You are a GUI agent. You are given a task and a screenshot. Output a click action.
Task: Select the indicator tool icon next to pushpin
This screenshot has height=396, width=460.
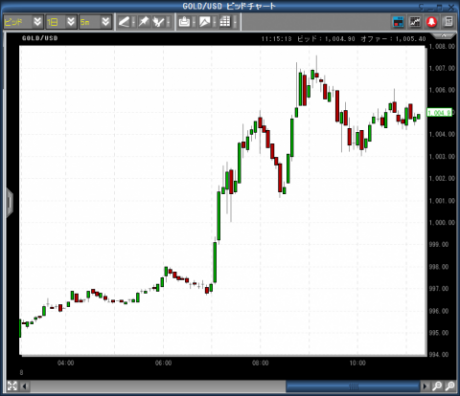[x=158, y=22]
